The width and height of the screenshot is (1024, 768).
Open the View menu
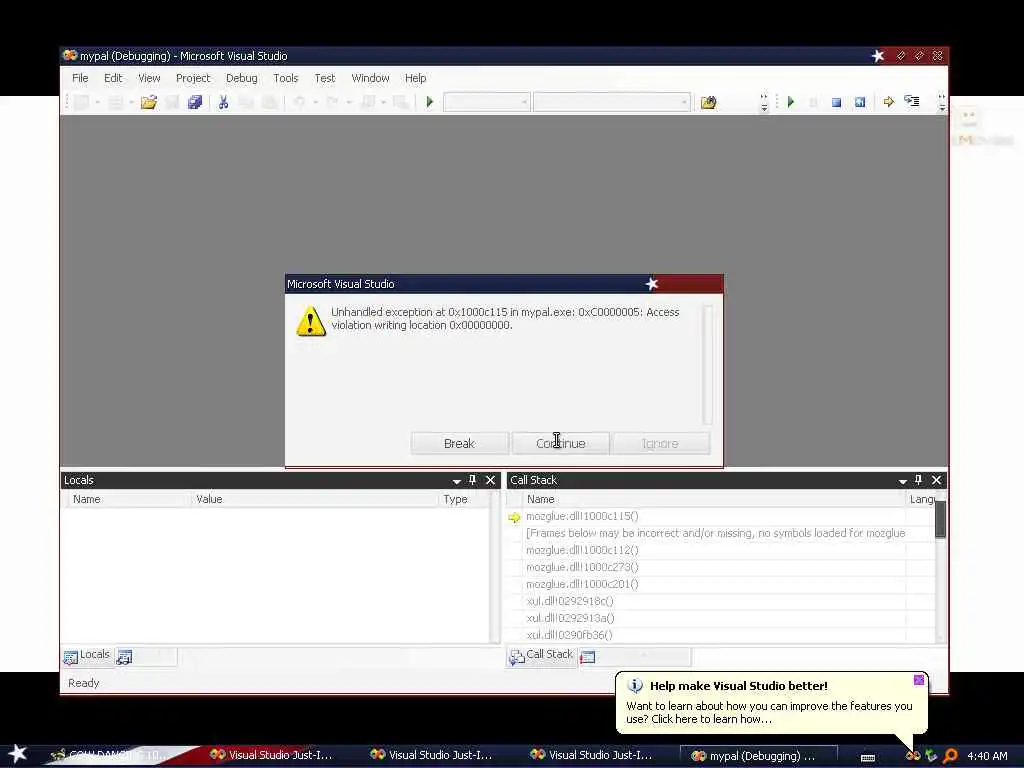[x=149, y=78]
